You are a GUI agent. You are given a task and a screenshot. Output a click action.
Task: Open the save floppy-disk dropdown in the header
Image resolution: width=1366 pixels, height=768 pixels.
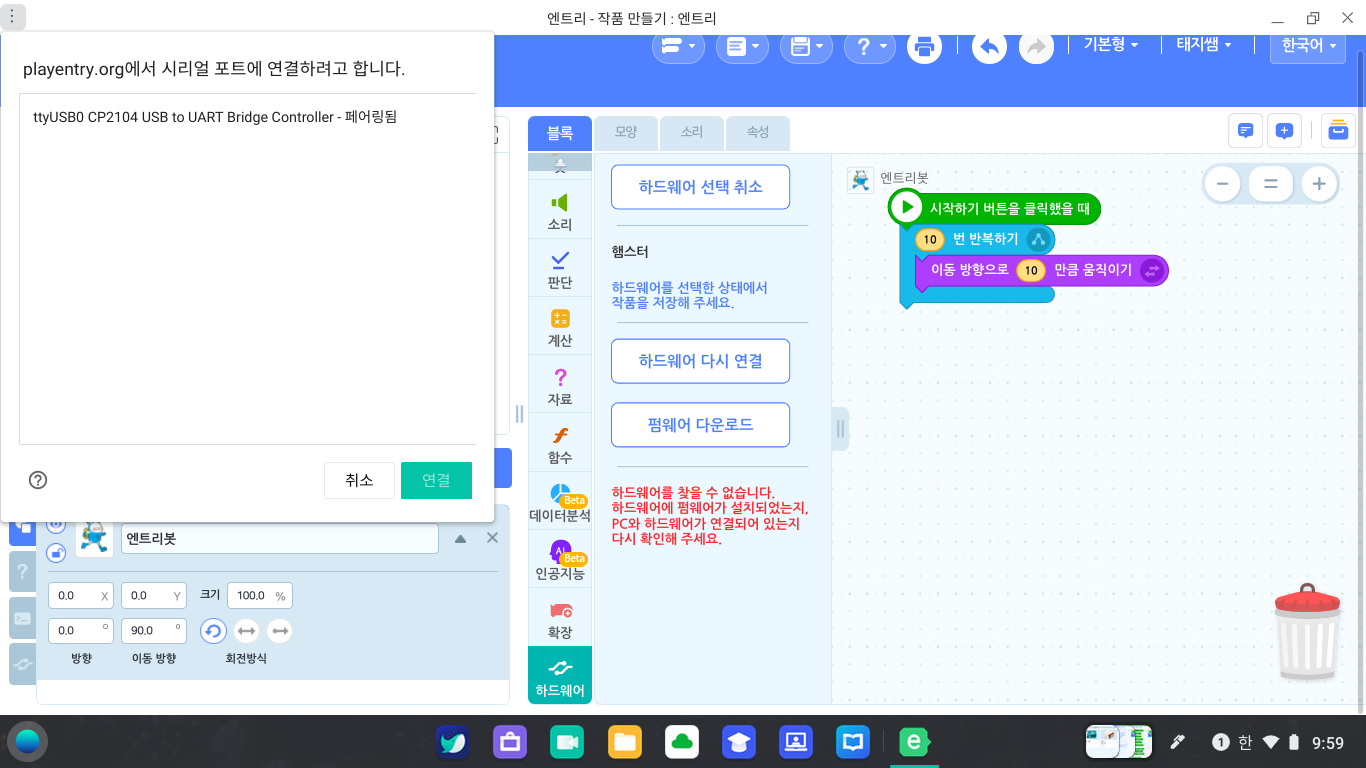(806, 46)
